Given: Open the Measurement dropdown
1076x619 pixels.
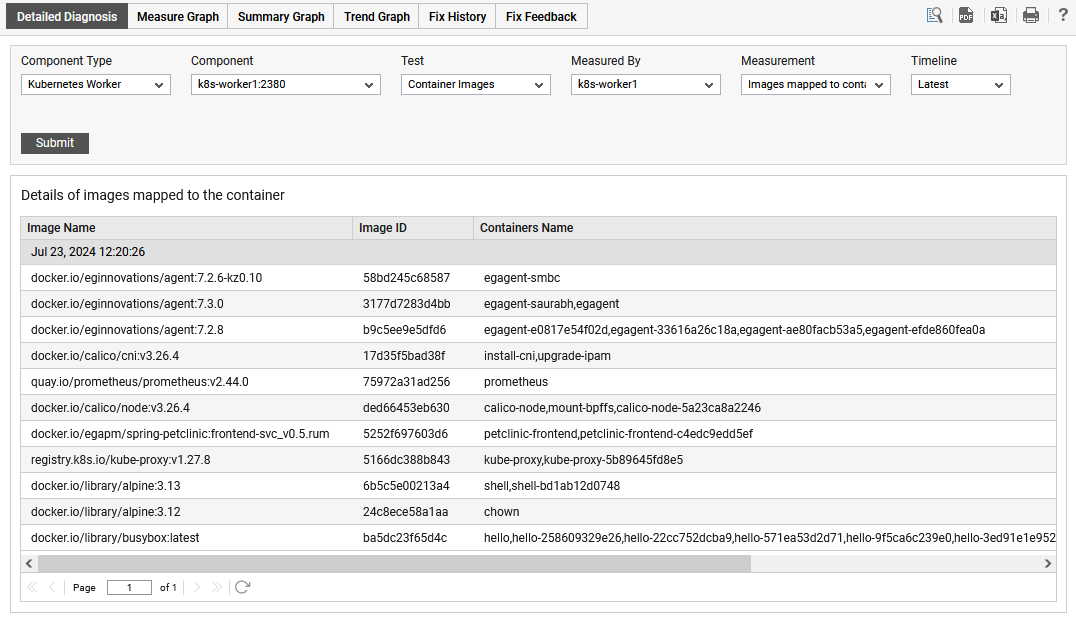Looking at the screenshot, I should click(815, 84).
